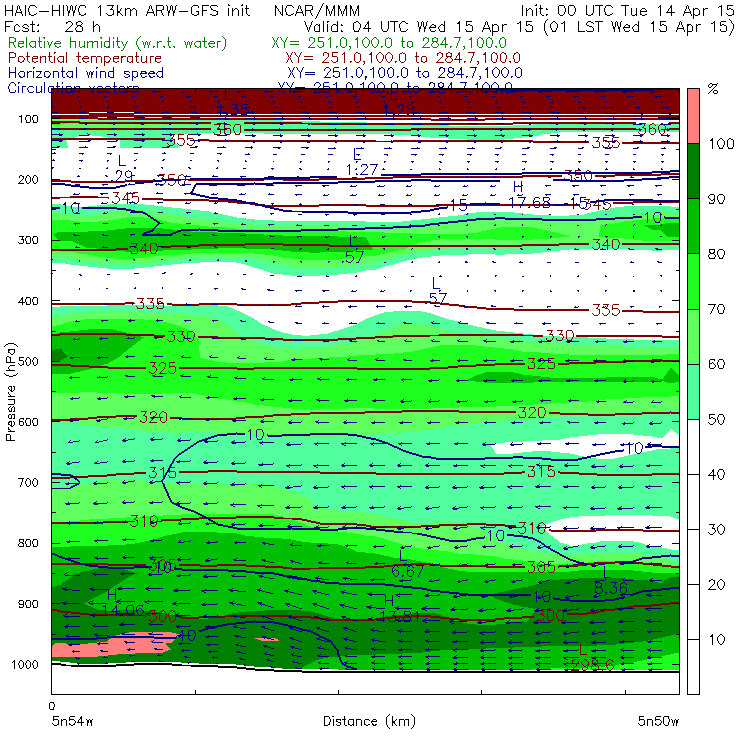This screenshot has height=740, width=740.
Task: Click the green 'Relative humidity (w.r.t. water)' legend
Action: coord(118,43)
